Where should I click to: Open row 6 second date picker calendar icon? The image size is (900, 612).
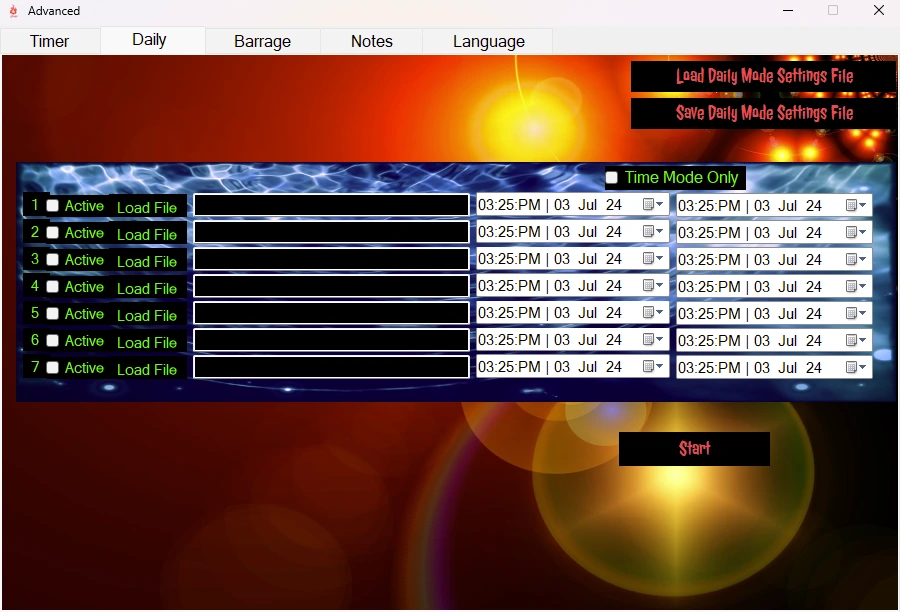click(x=856, y=340)
